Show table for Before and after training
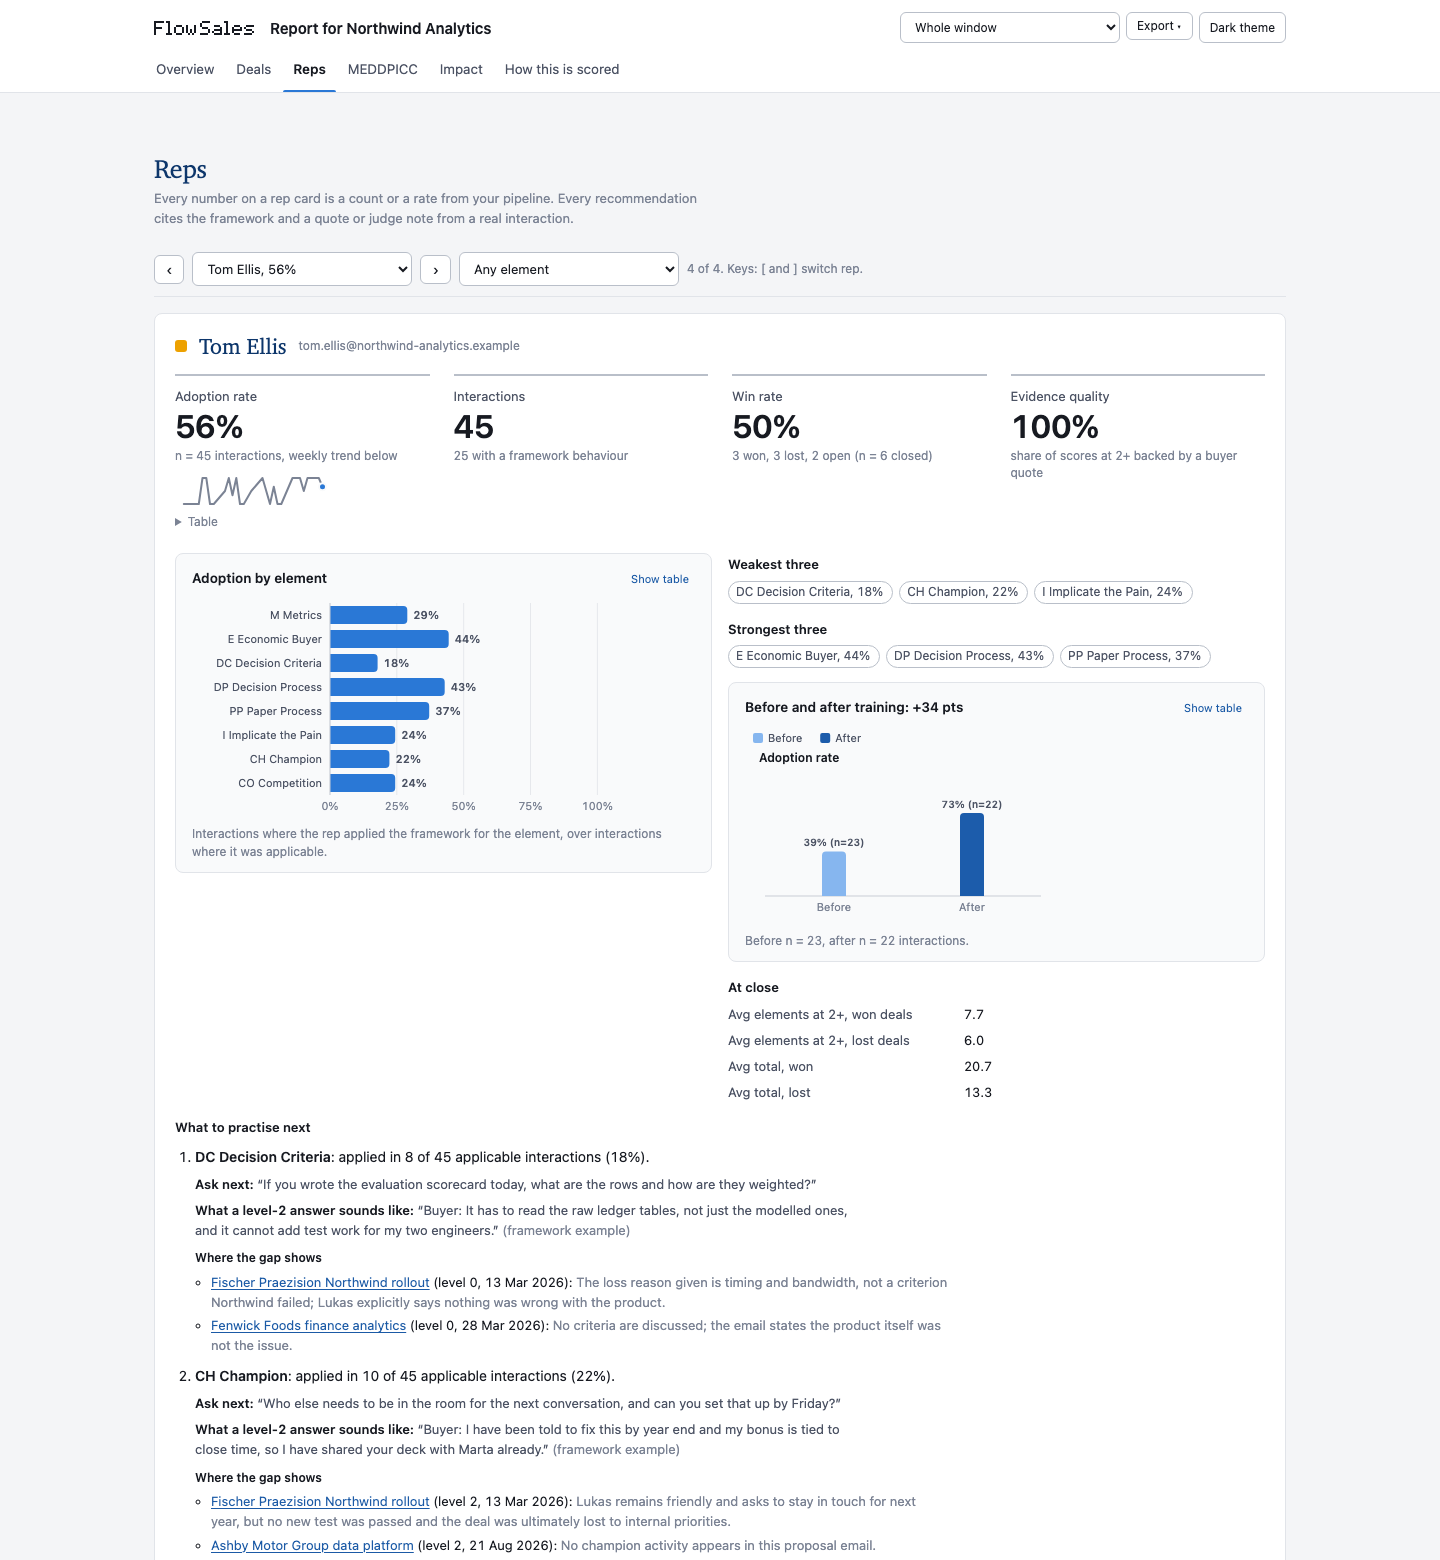1440x1560 pixels. pos(1213,708)
